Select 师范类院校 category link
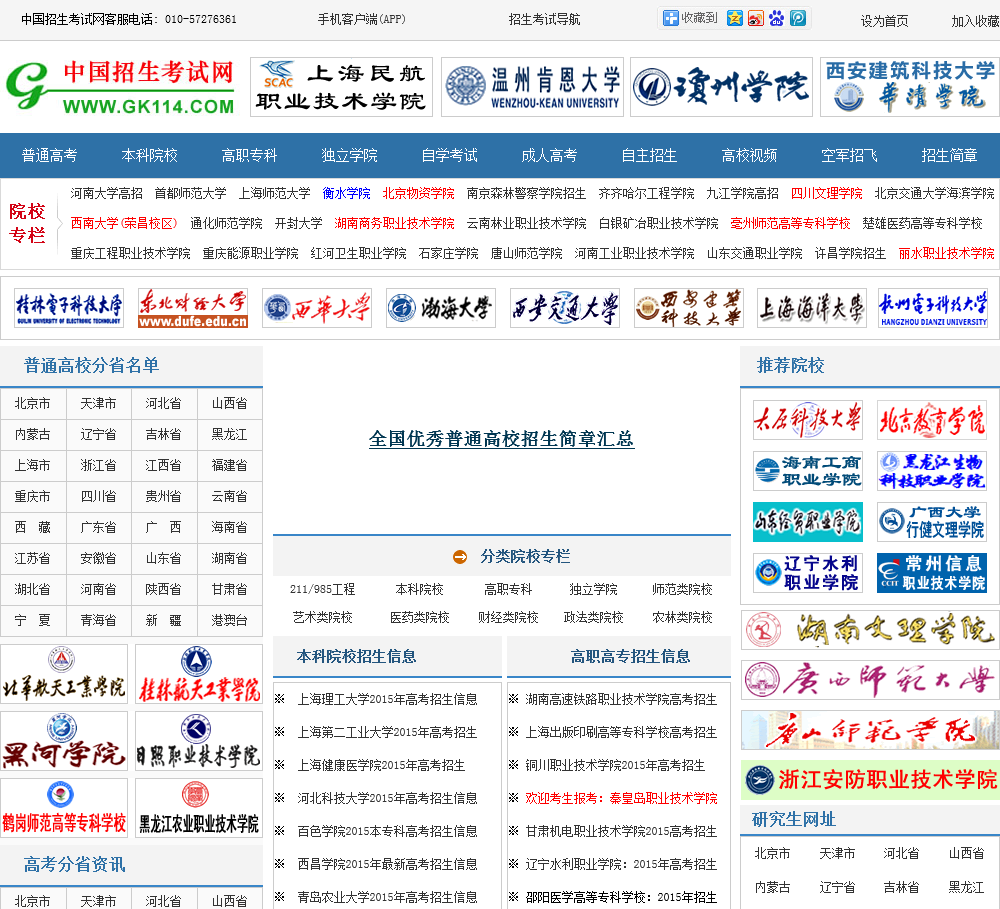This screenshot has height=909, width=1000. [x=682, y=589]
